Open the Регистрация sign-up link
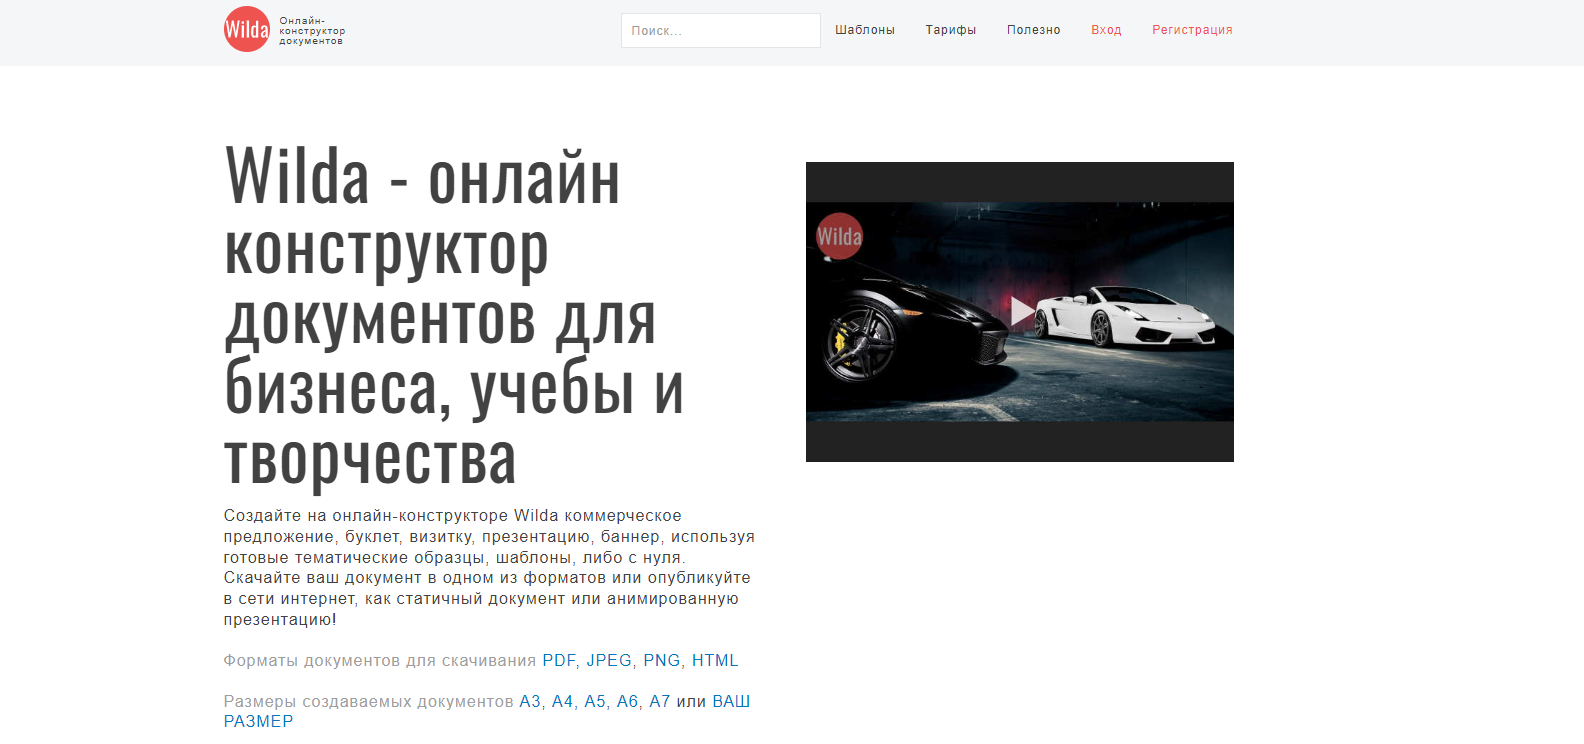 tap(1192, 30)
